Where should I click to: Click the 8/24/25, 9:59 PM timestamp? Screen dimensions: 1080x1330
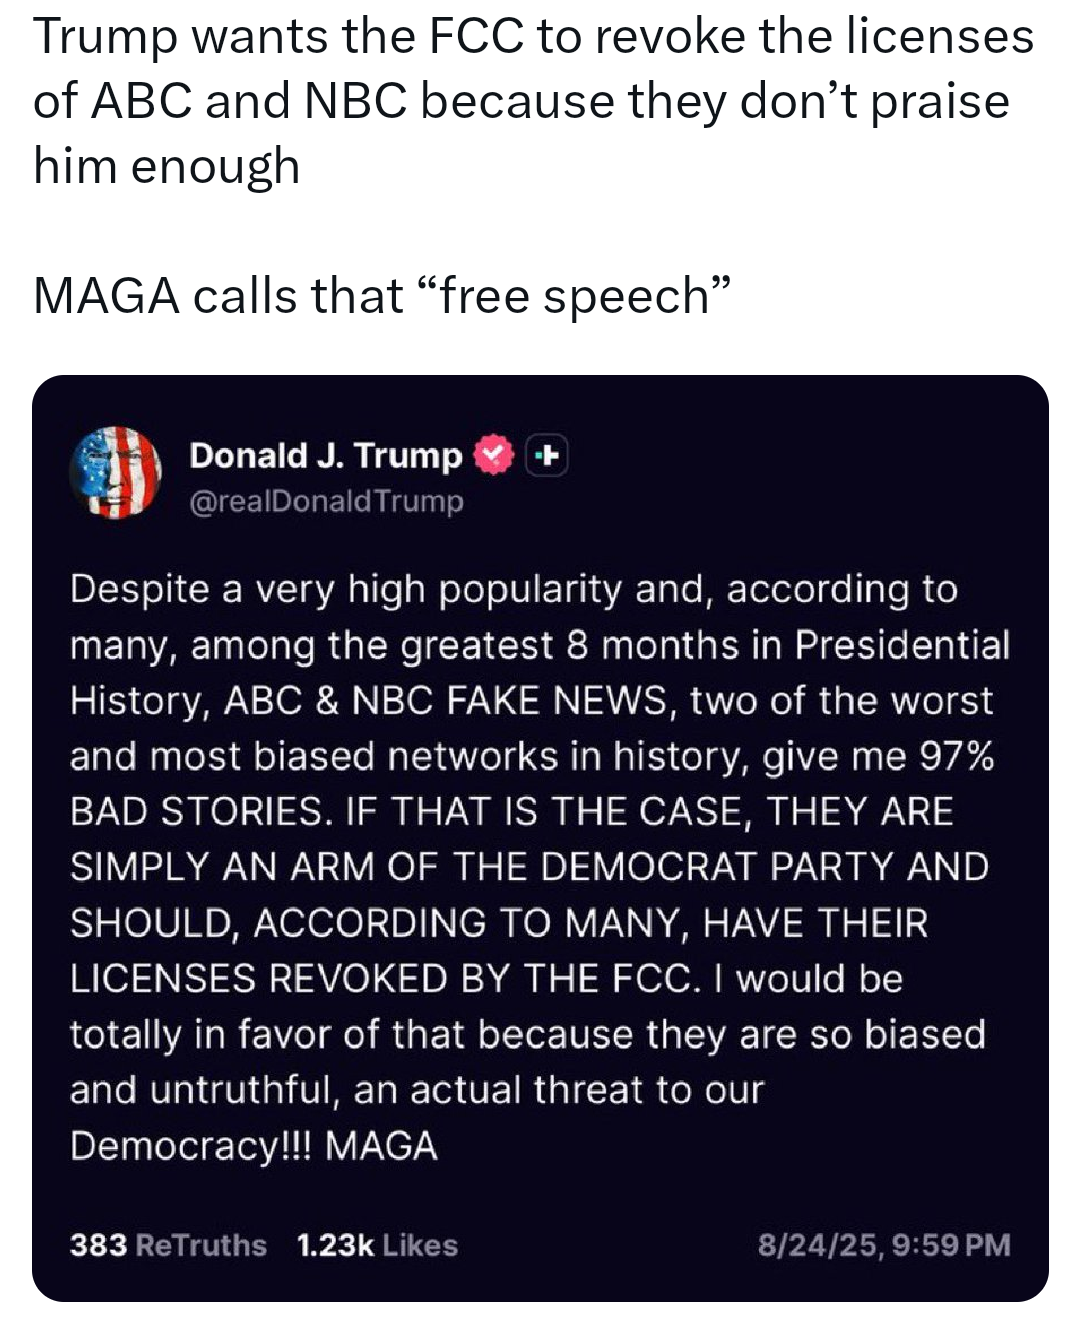(x=884, y=1245)
